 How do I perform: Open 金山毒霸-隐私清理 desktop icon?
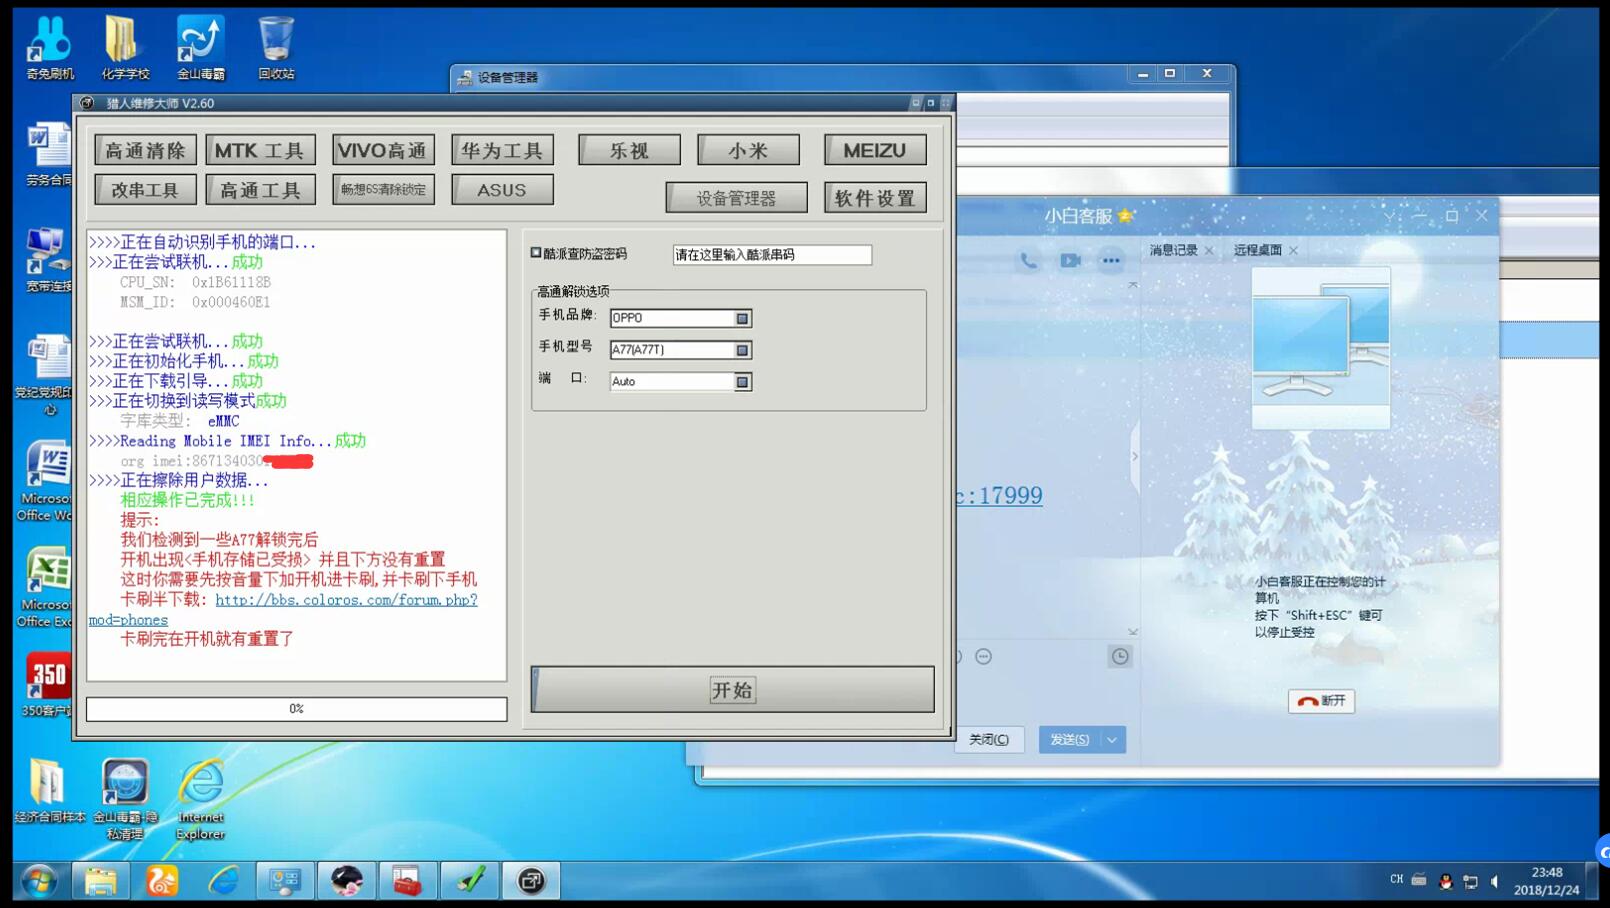[x=125, y=800]
